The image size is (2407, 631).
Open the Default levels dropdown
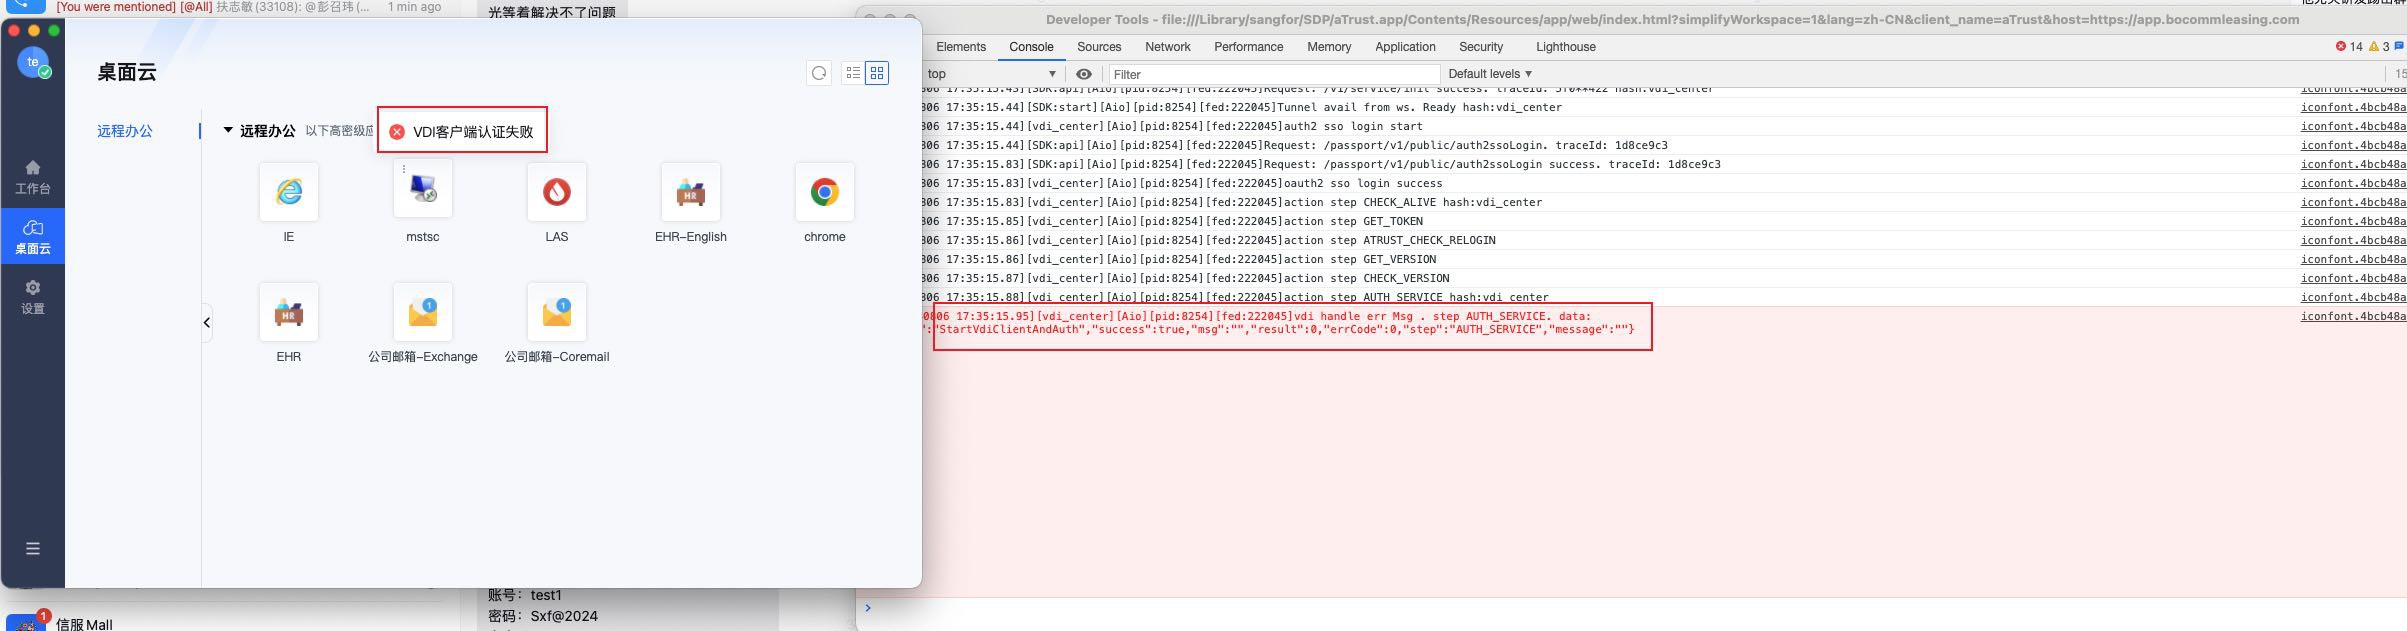(x=1489, y=74)
